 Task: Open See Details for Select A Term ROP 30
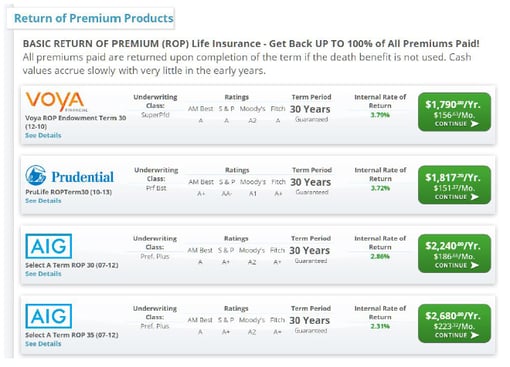[x=43, y=274]
